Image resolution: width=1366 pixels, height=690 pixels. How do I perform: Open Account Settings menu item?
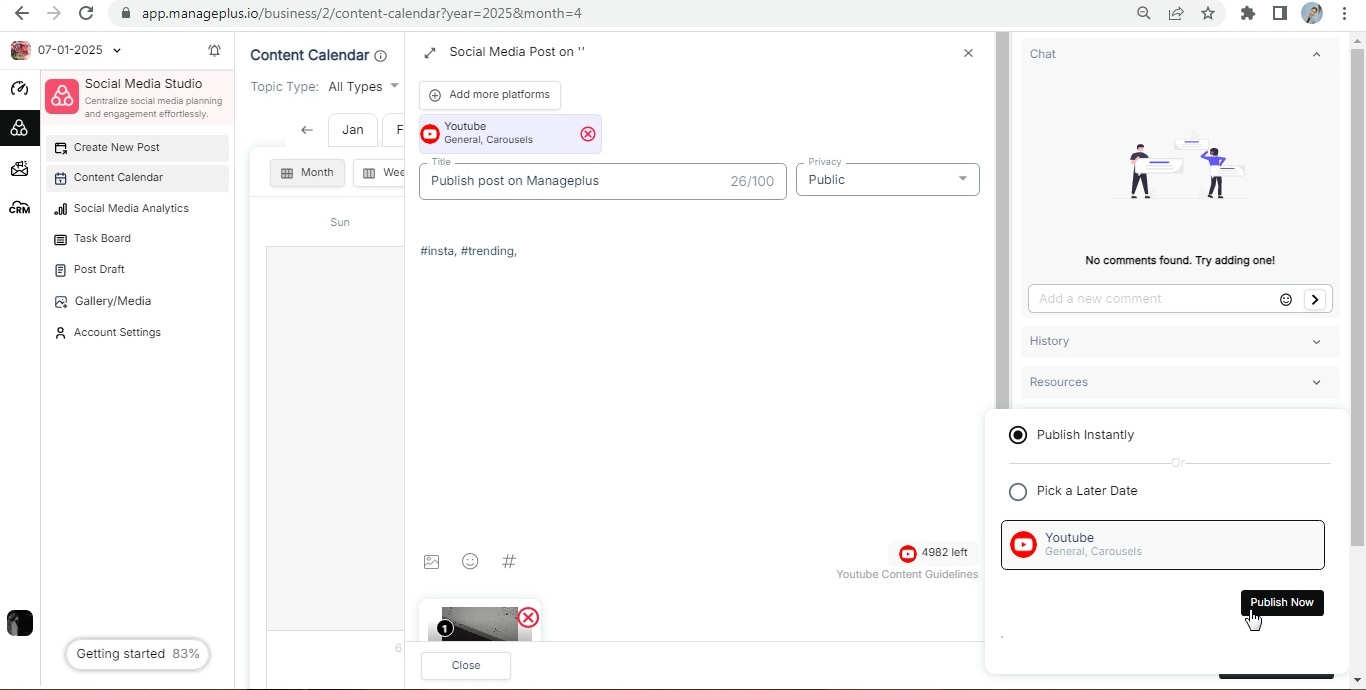coord(138,333)
